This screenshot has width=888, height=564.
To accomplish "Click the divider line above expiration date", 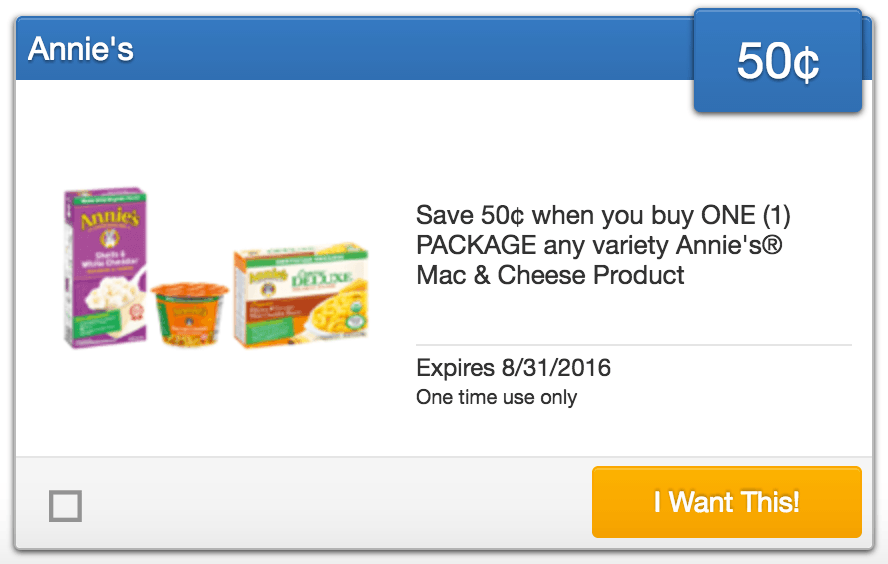I will [x=633, y=345].
